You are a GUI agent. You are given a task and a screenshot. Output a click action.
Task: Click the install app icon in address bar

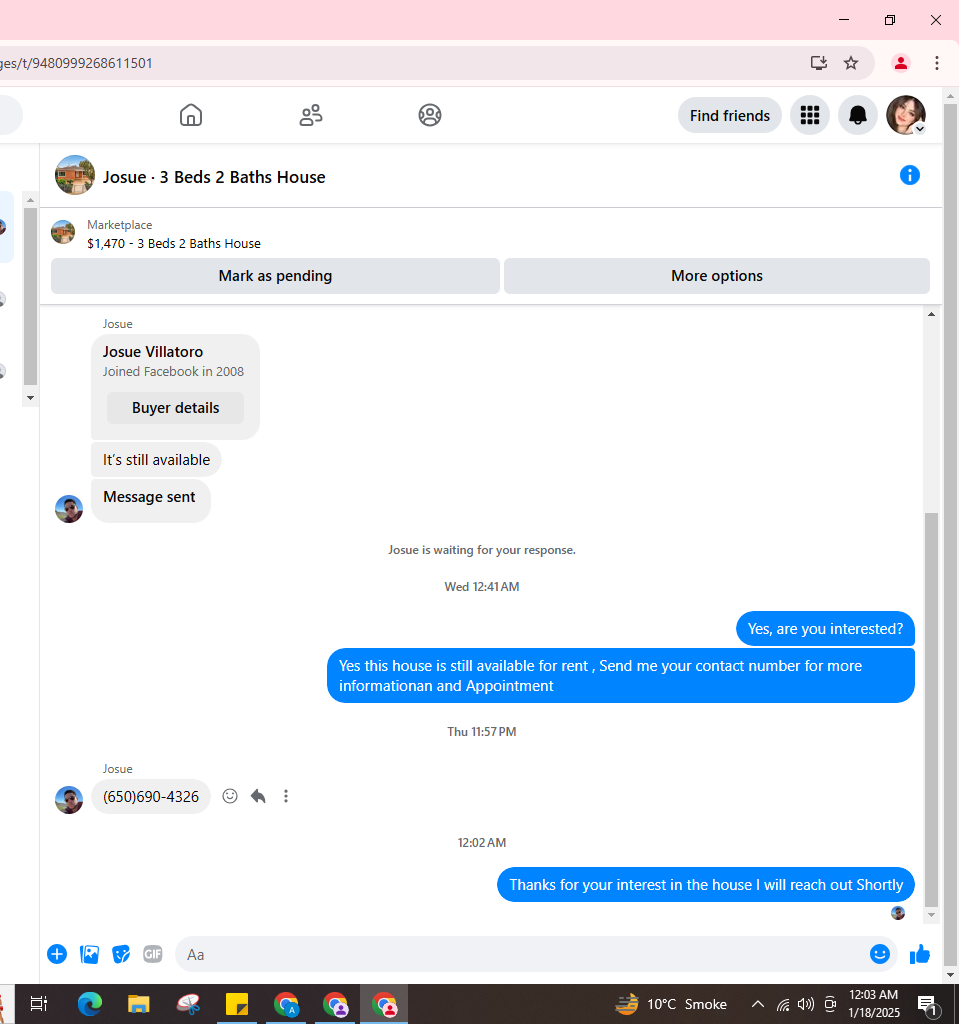click(819, 63)
